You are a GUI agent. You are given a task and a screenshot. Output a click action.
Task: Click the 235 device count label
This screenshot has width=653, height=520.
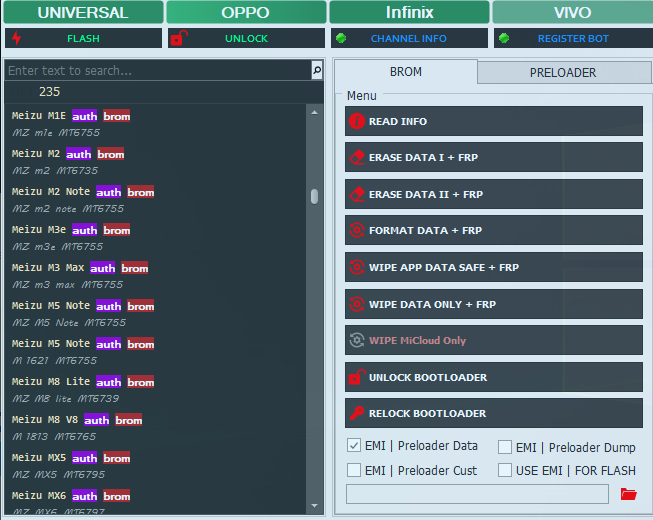[50, 92]
